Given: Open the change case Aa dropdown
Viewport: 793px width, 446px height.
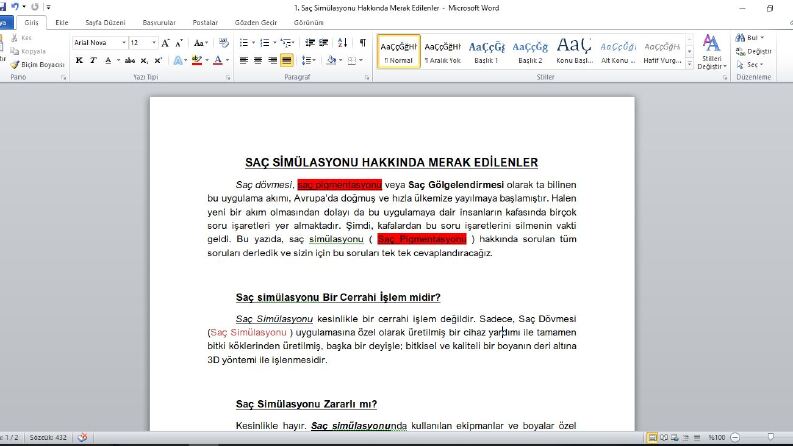Looking at the screenshot, I should point(201,43).
